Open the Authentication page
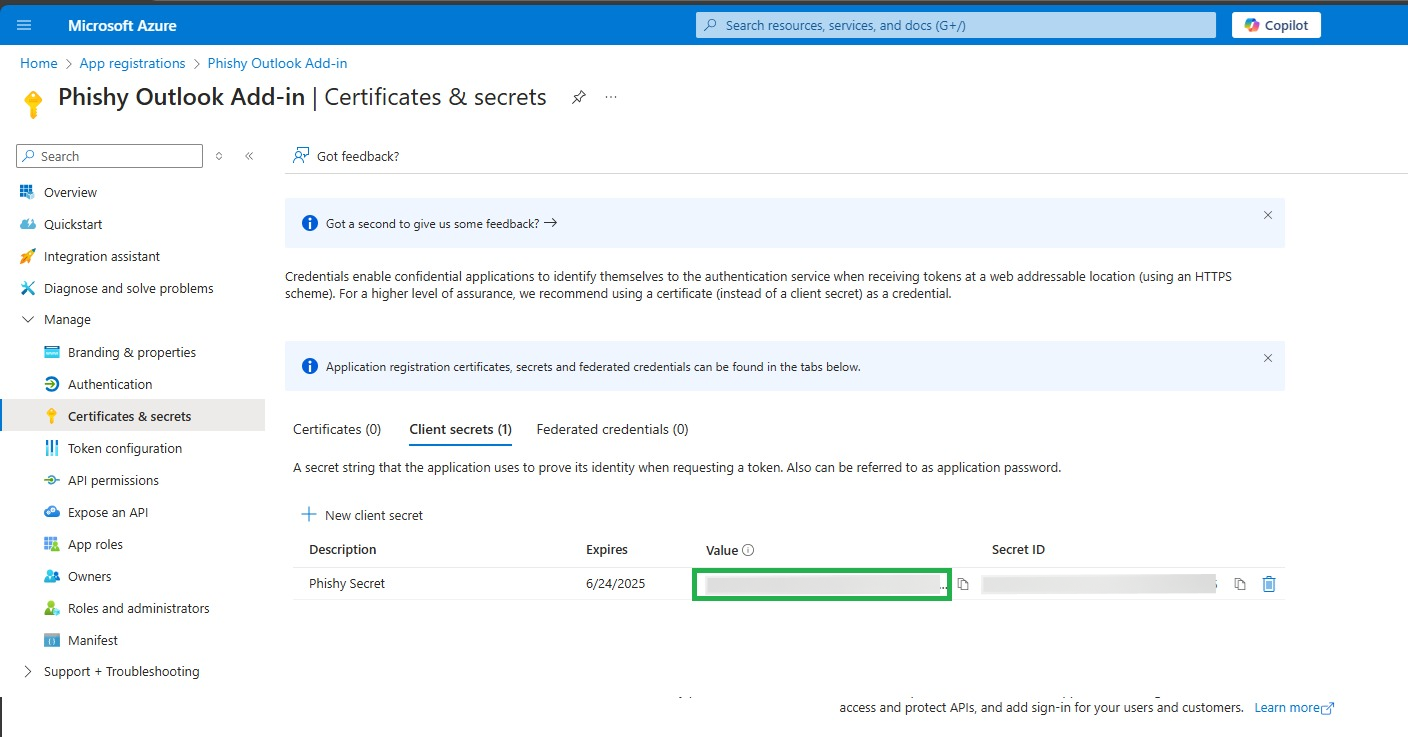 tap(110, 384)
